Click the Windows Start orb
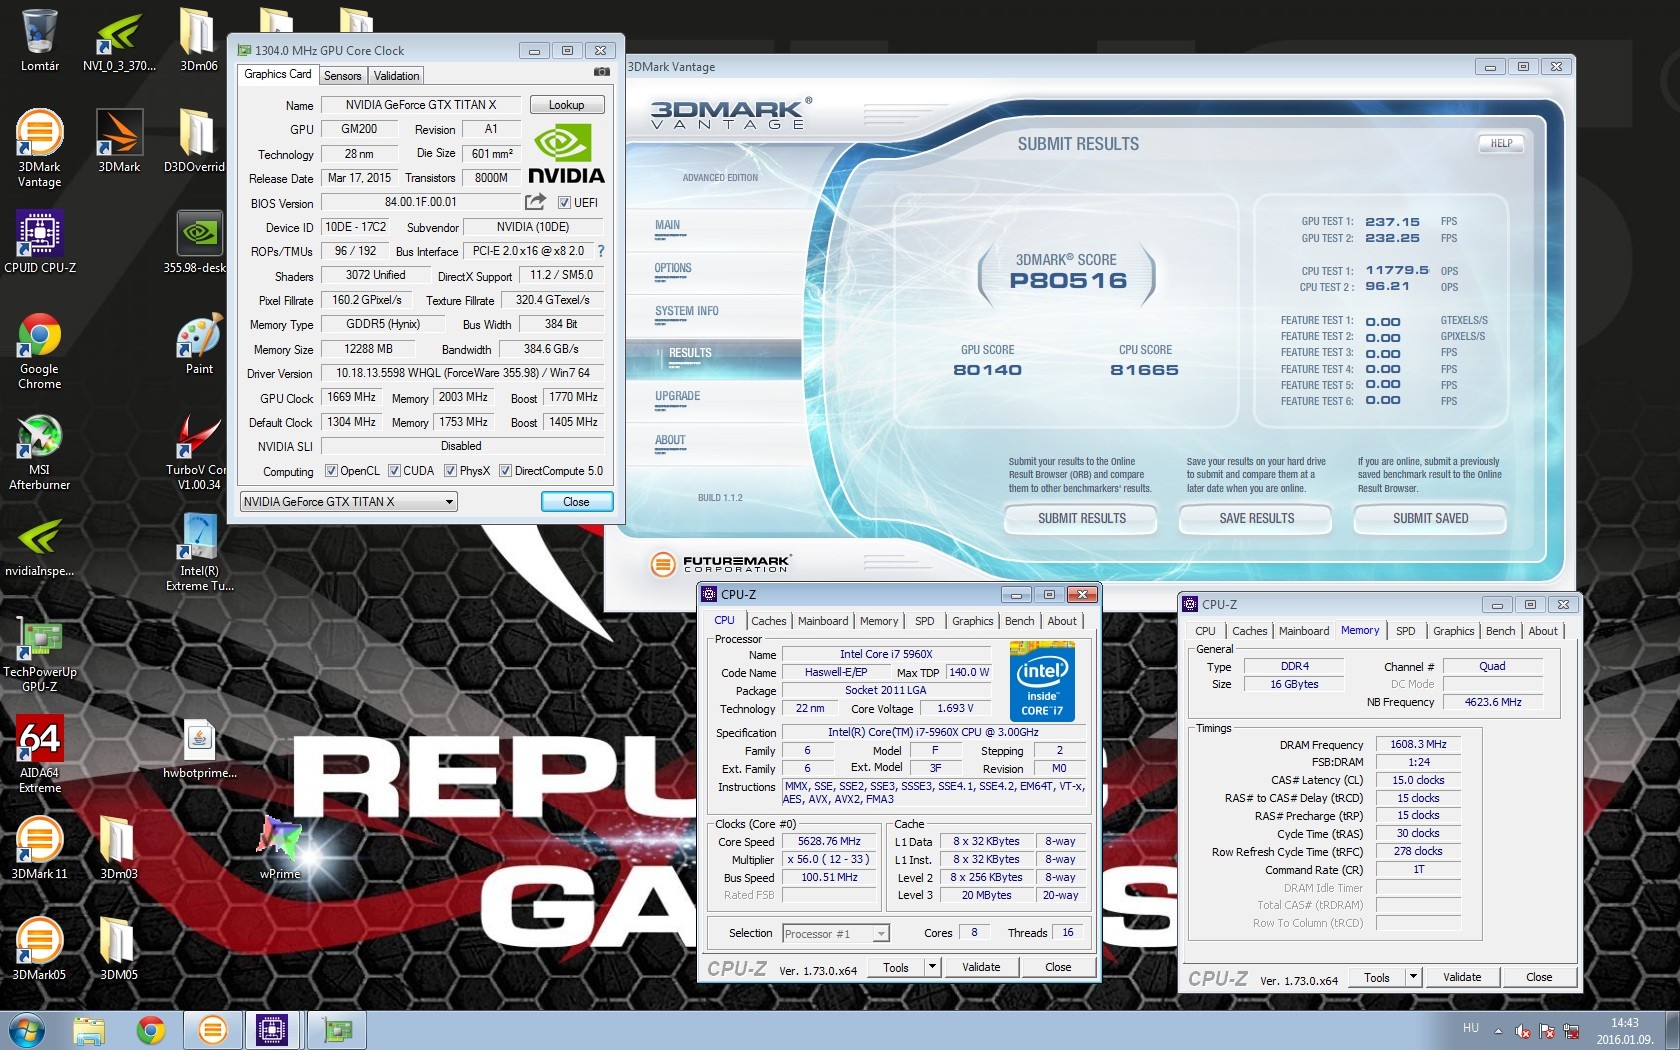This screenshot has width=1680, height=1050. 26,1030
